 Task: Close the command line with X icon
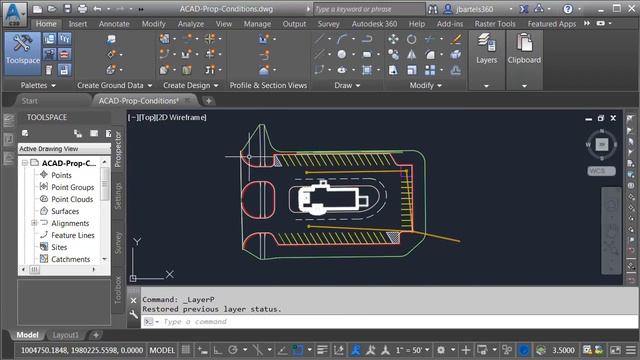pyautogui.click(x=133, y=300)
